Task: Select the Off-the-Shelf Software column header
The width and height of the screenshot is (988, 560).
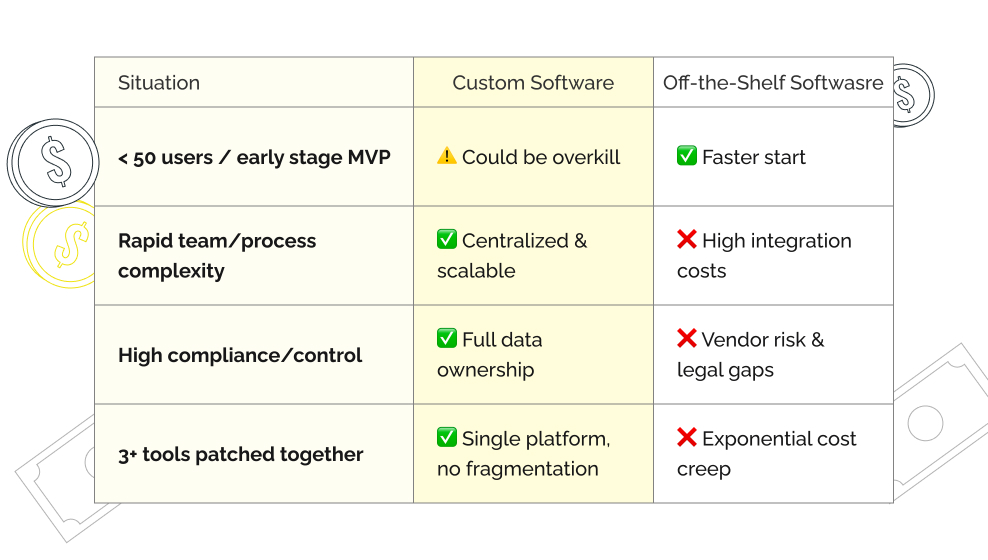Action: click(773, 83)
